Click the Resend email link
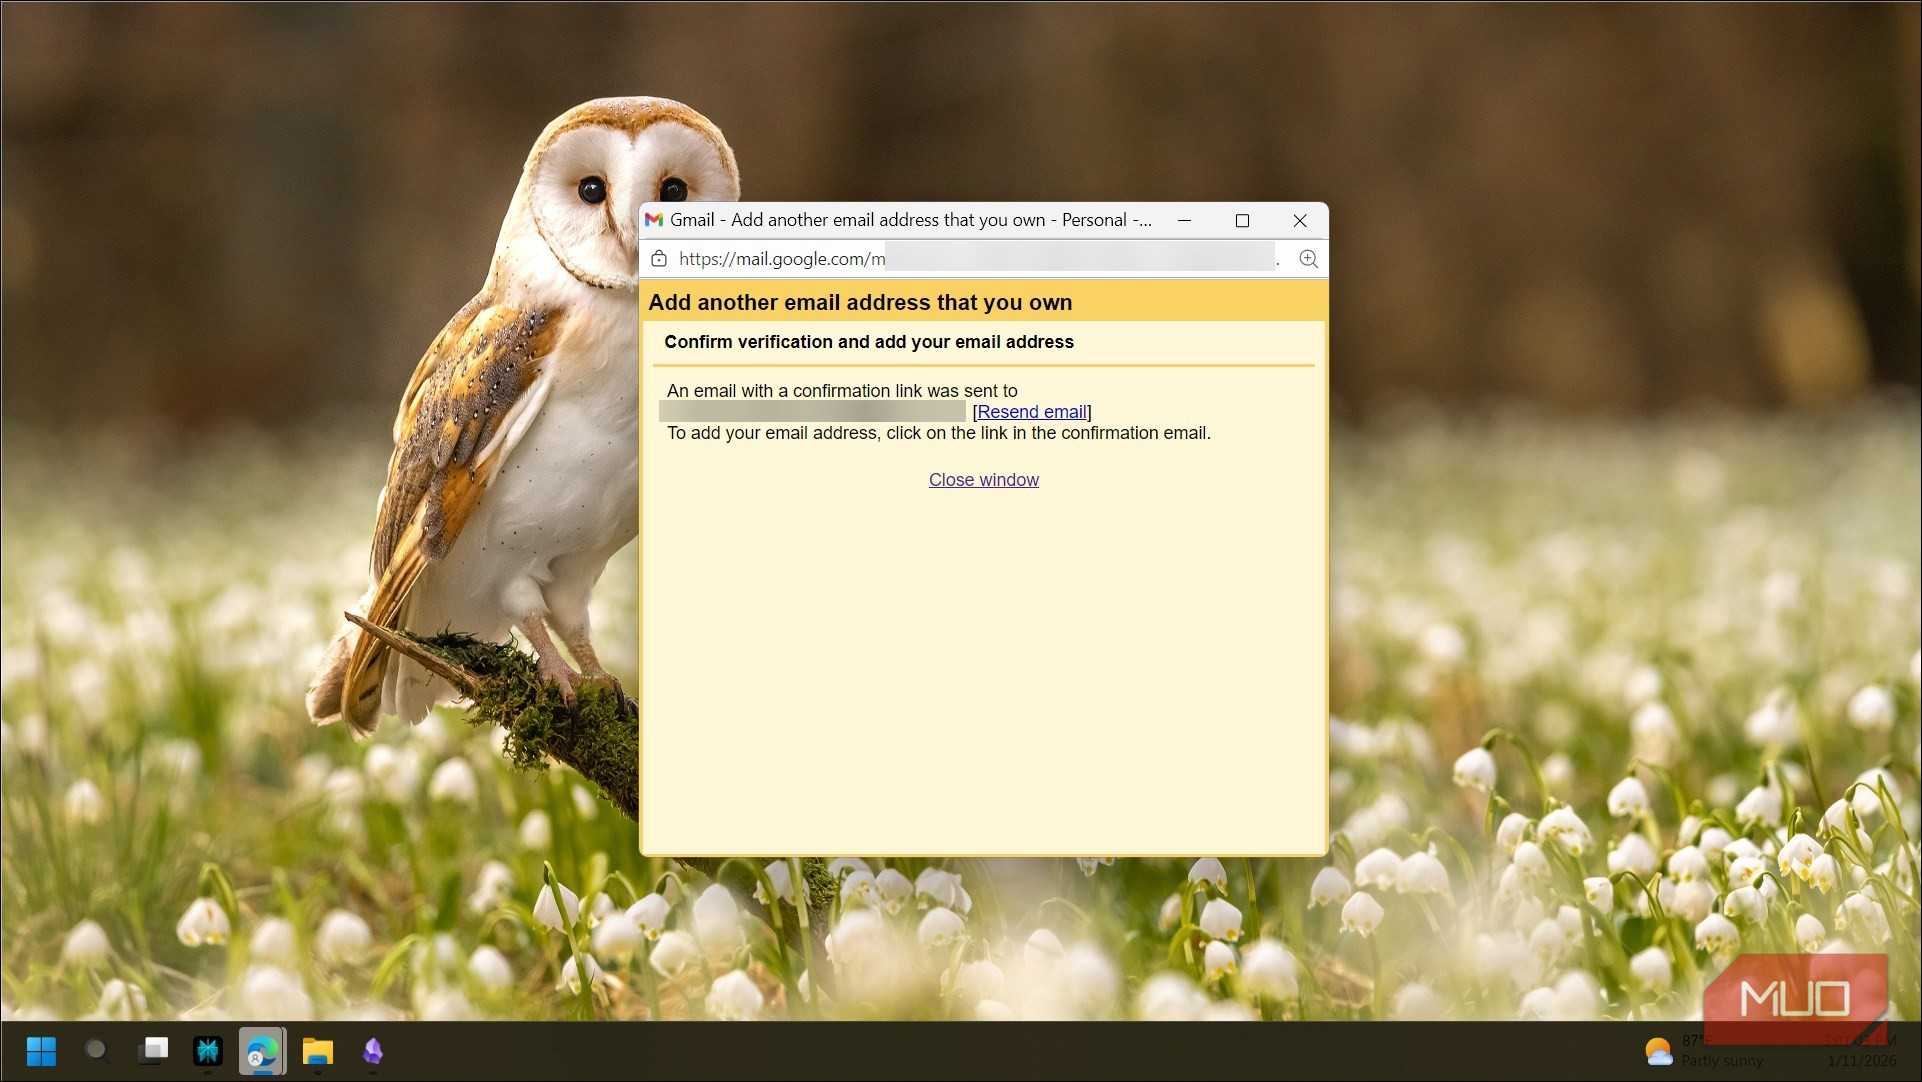Image resolution: width=1922 pixels, height=1082 pixels. coord(1031,412)
